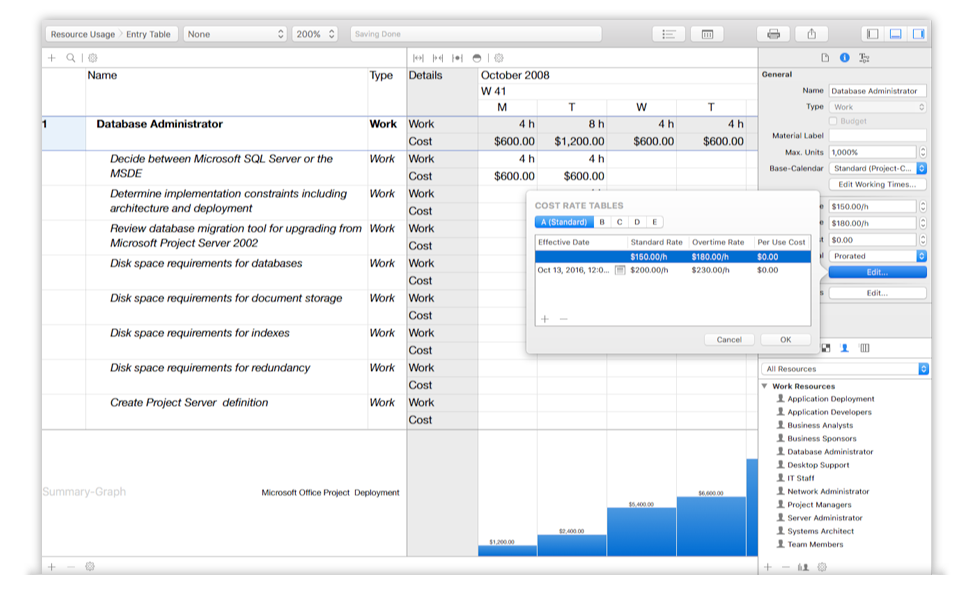Viewport: 973px width, 615px height.
Task: Select the $200.00/h standard rate cell
Action: (649, 270)
